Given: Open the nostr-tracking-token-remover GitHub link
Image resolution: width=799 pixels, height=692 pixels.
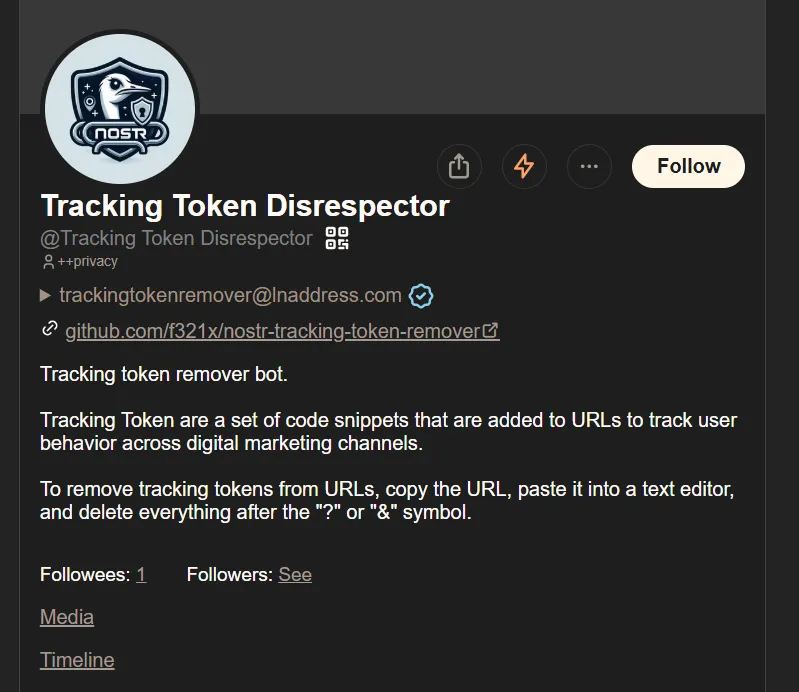Looking at the screenshot, I should tap(273, 331).
